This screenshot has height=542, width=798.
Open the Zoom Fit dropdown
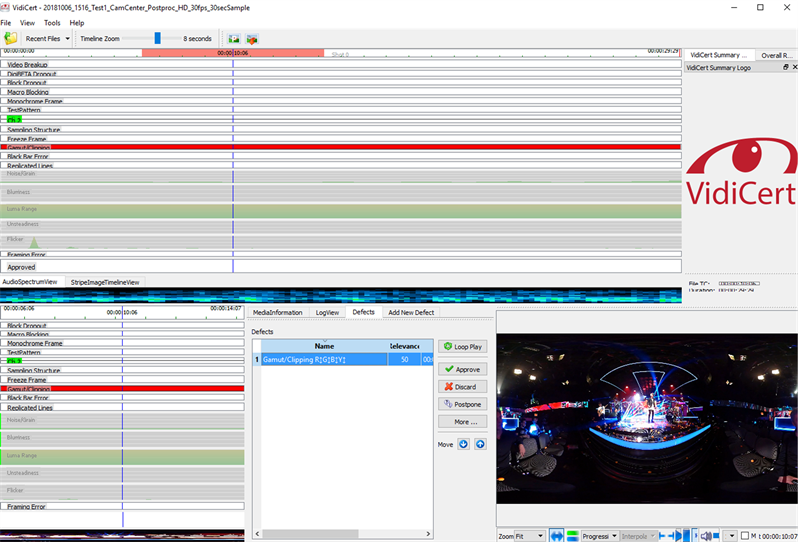pyautogui.click(x=529, y=536)
